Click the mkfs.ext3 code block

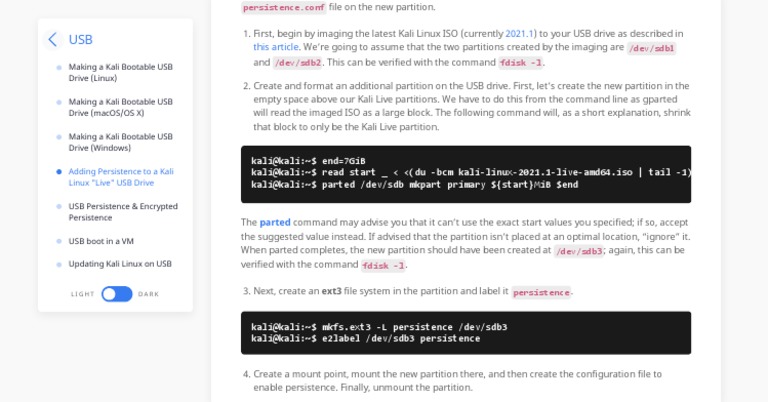(x=465, y=332)
